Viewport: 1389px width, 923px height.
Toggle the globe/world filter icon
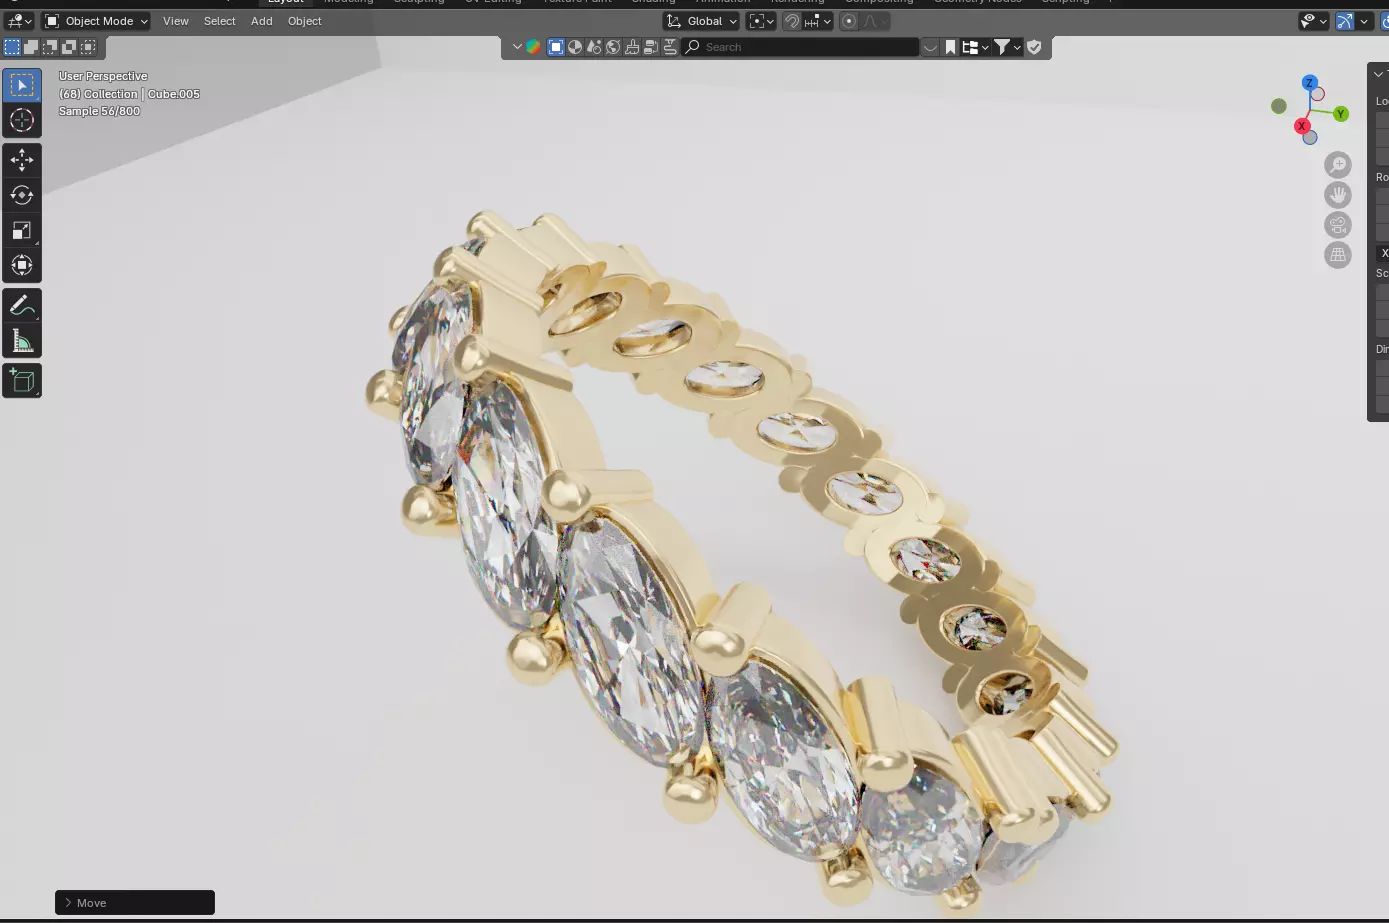pos(613,47)
